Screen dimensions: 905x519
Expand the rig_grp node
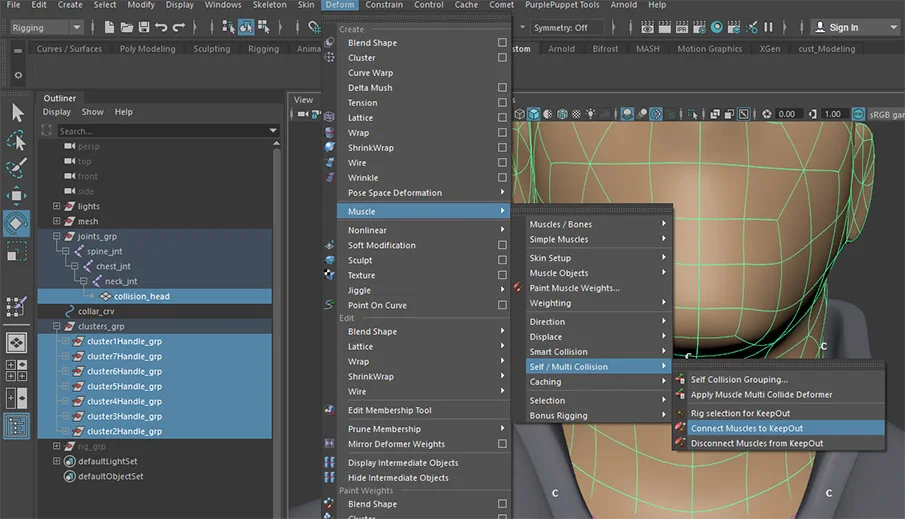point(57,446)
